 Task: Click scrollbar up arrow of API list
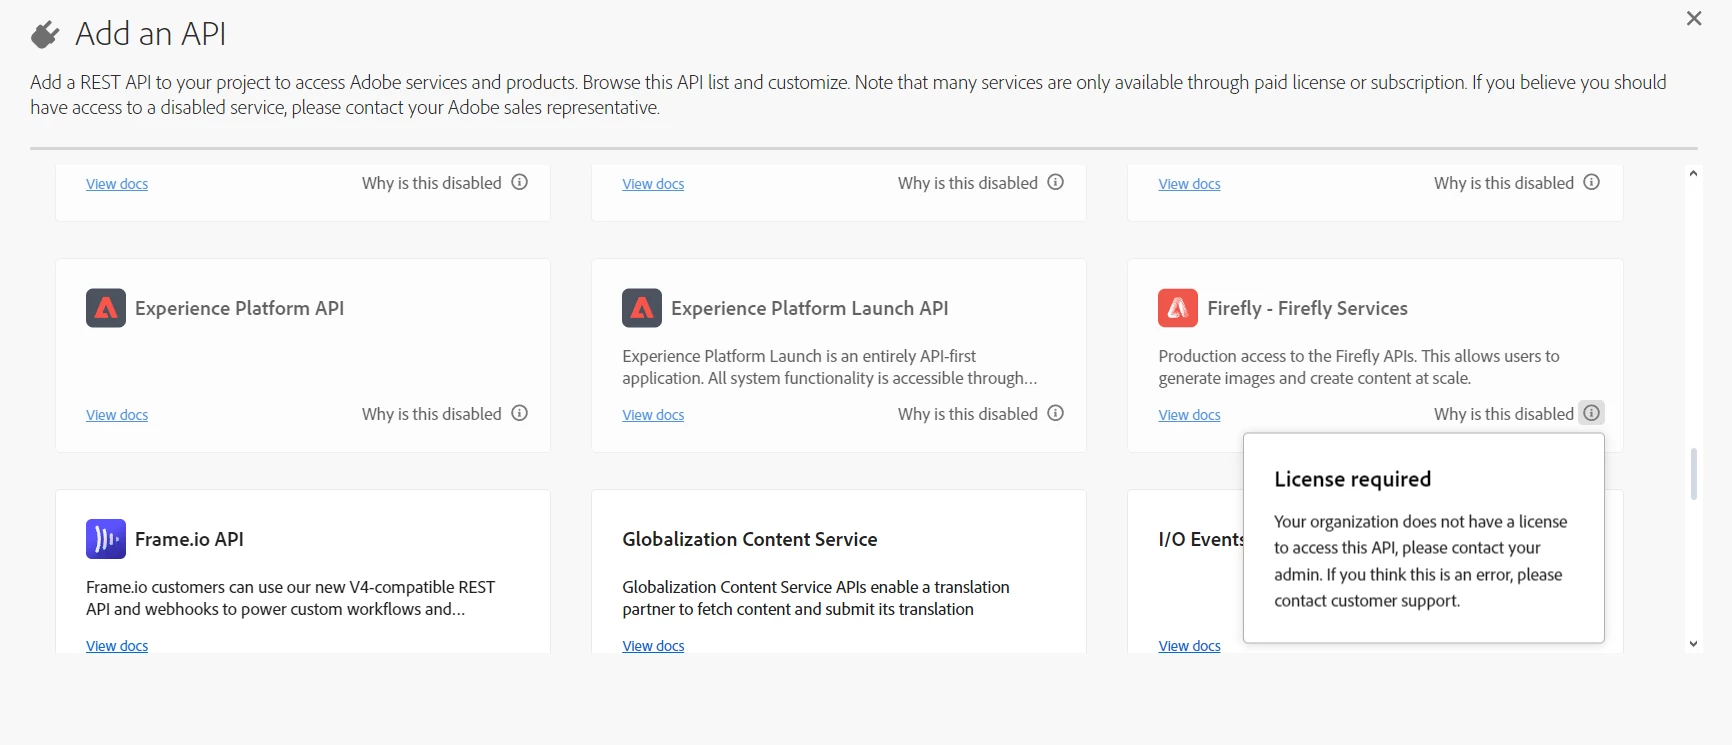point(1693,174)
